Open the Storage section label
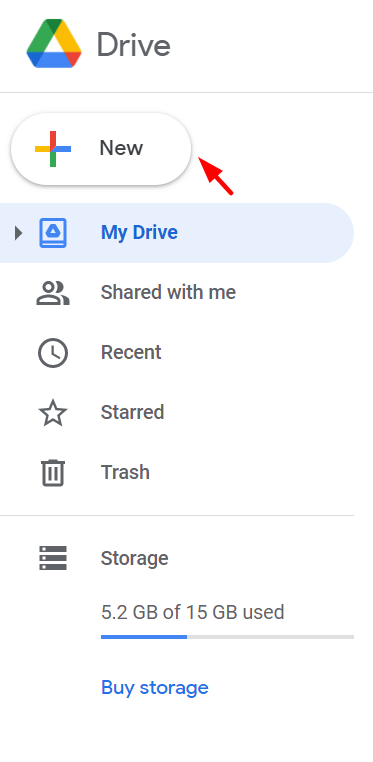 pyautogui.click(x=135, y=558)
